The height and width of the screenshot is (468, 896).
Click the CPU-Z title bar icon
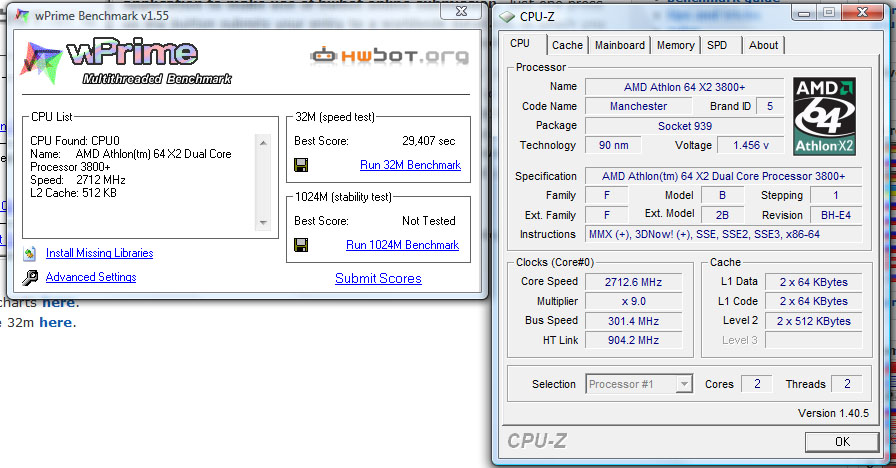click(x=507, y=17)
